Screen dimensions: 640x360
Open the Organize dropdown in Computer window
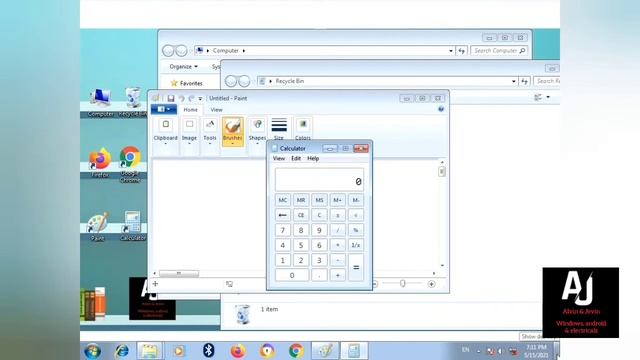[183, 67]
